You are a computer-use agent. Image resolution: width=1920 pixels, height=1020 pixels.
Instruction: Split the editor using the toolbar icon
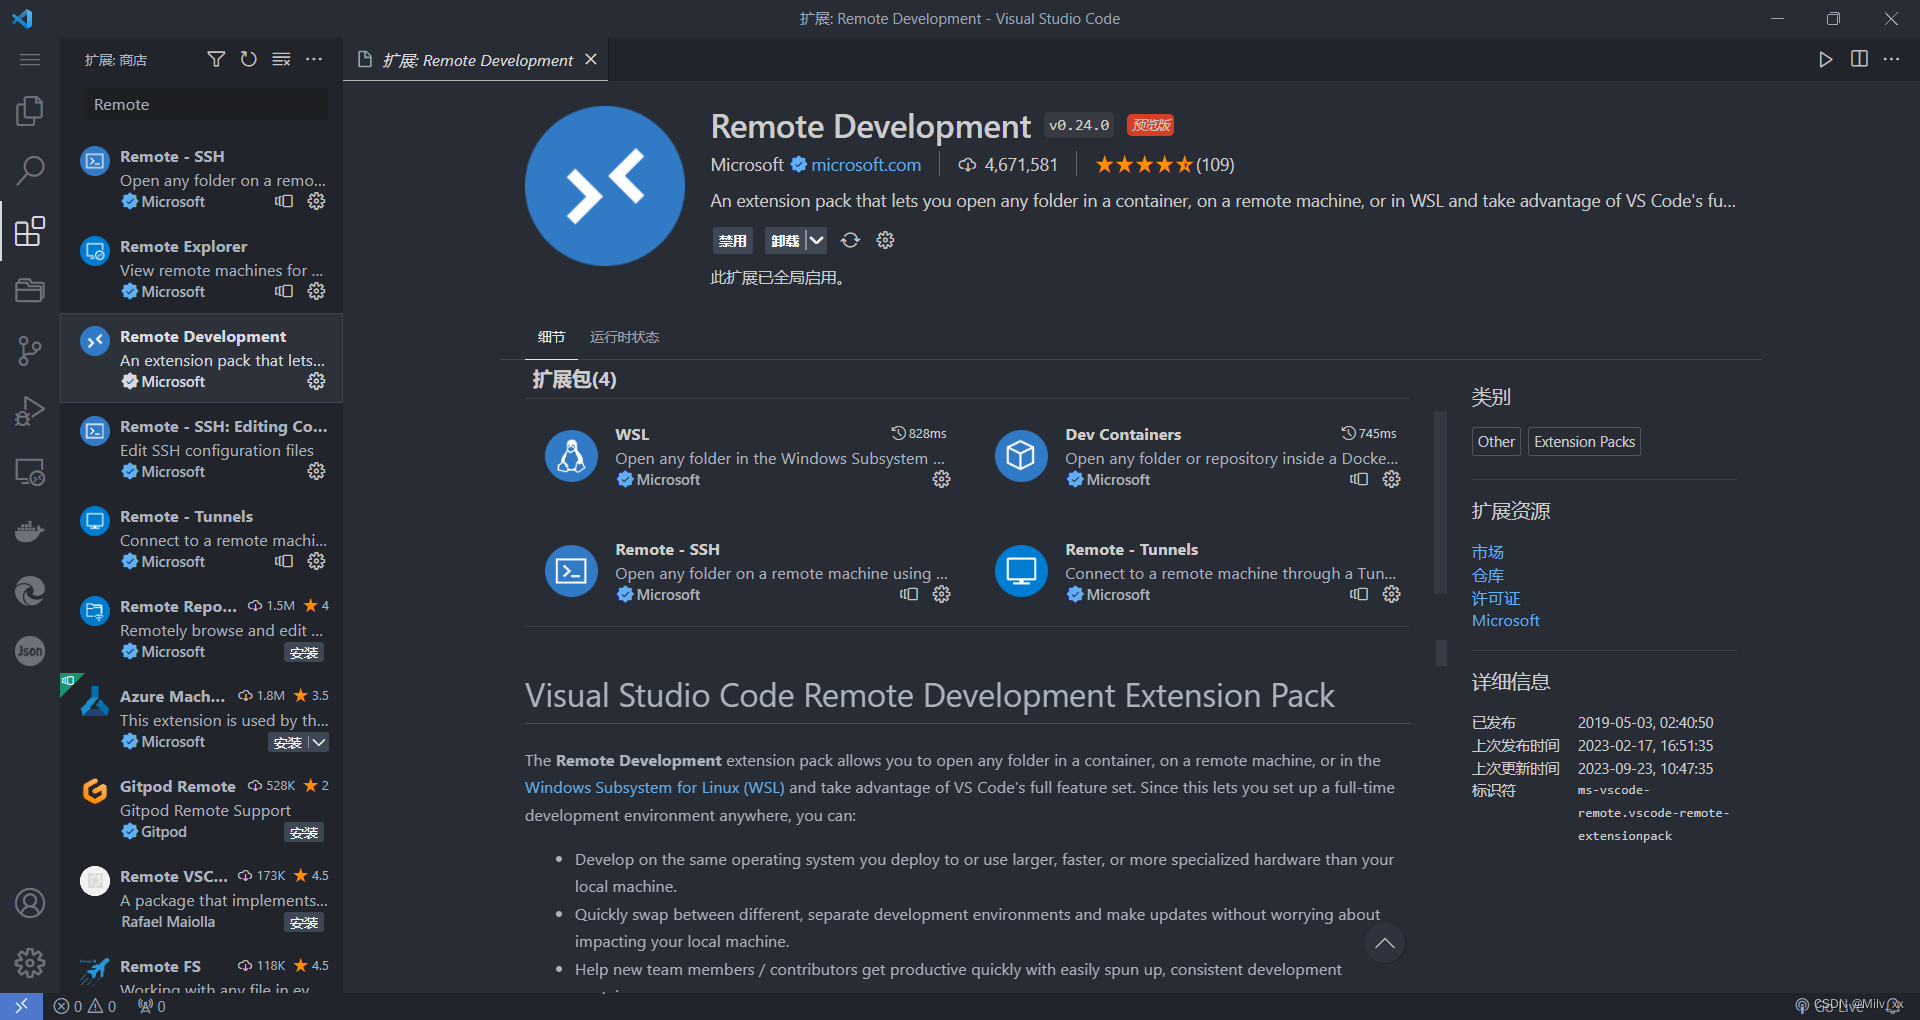[1858, 59]
